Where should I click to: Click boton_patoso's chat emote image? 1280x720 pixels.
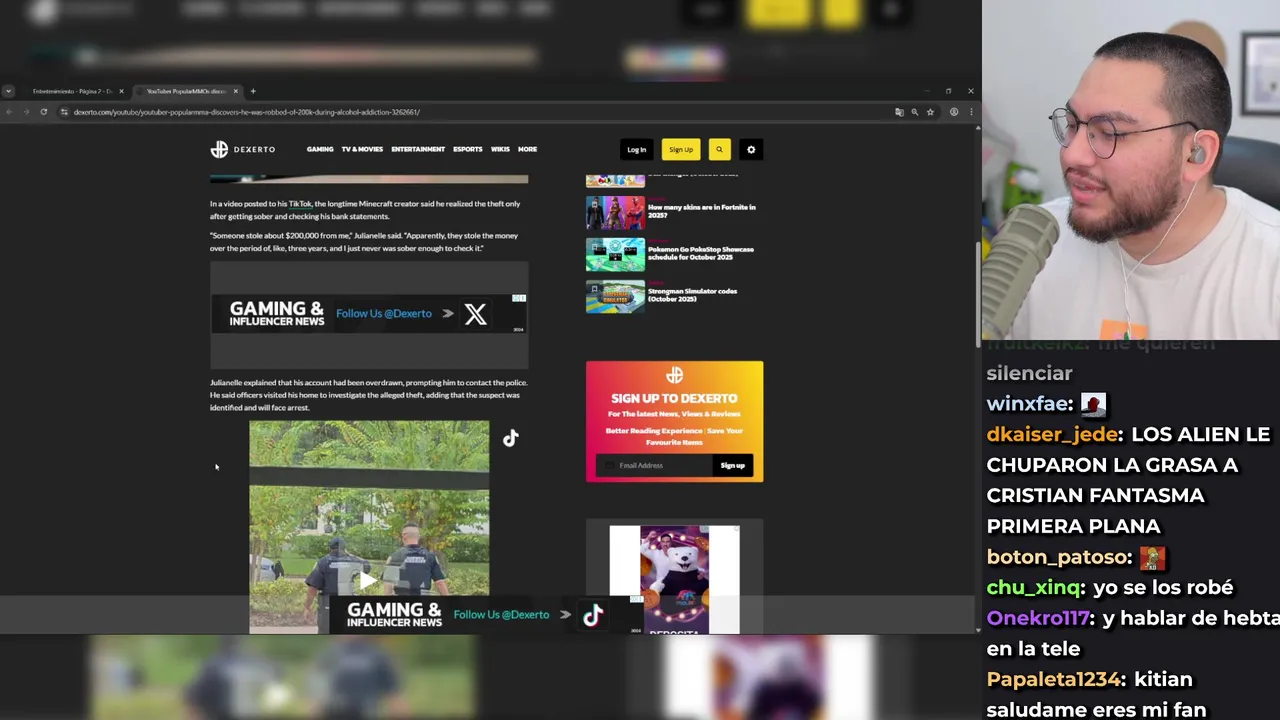[1152, 557]
